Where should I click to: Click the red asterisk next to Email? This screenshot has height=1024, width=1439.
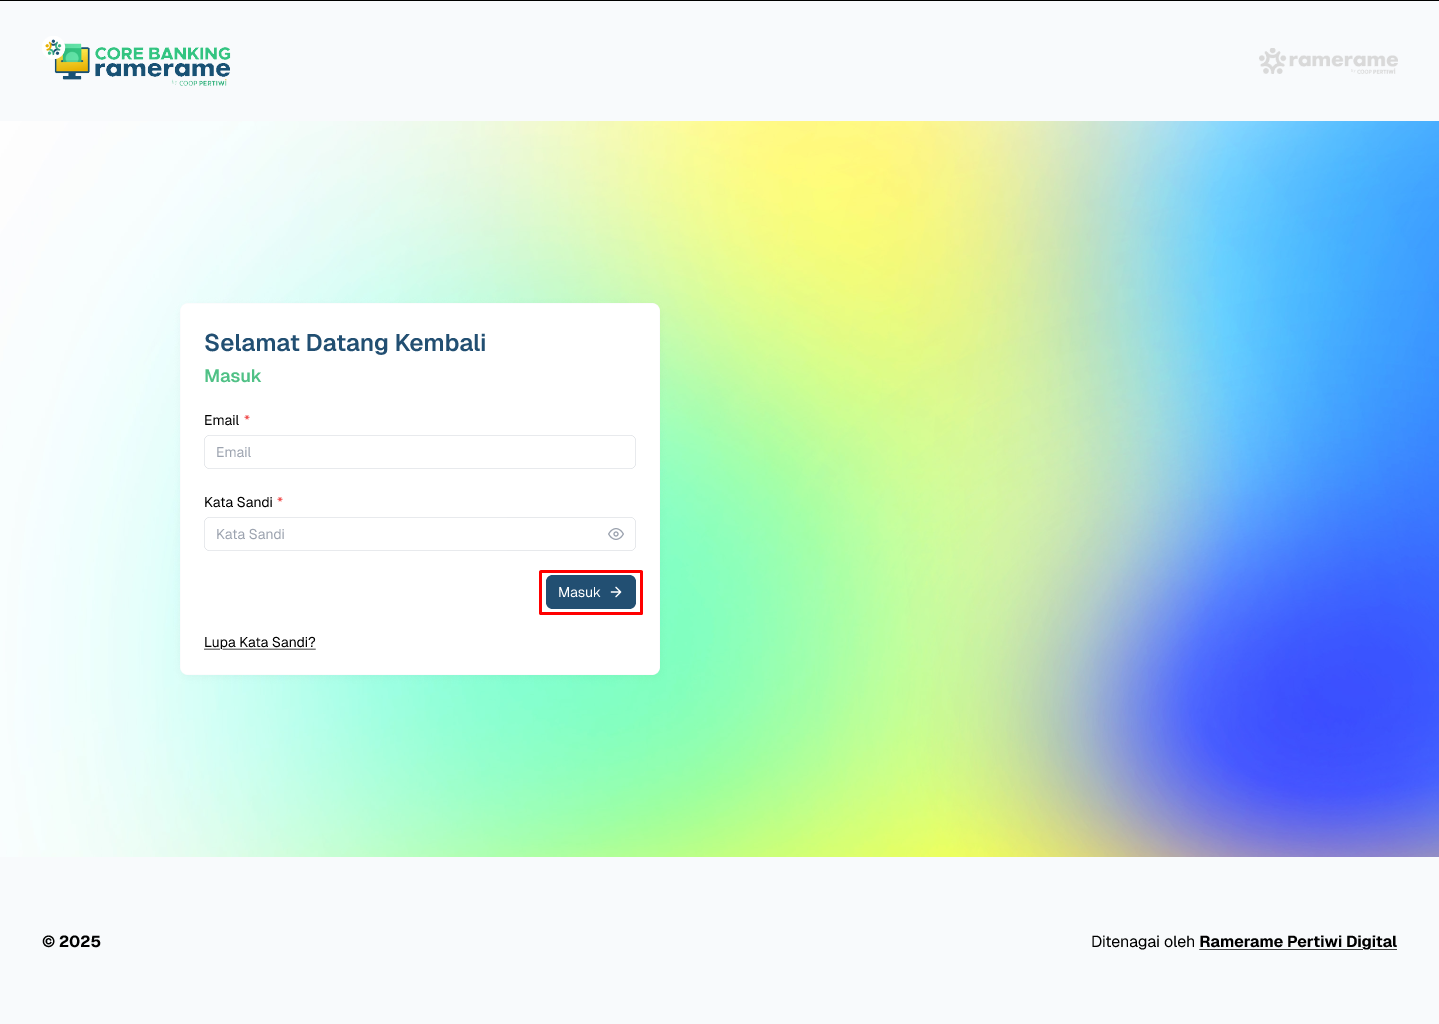pos(246,419)
